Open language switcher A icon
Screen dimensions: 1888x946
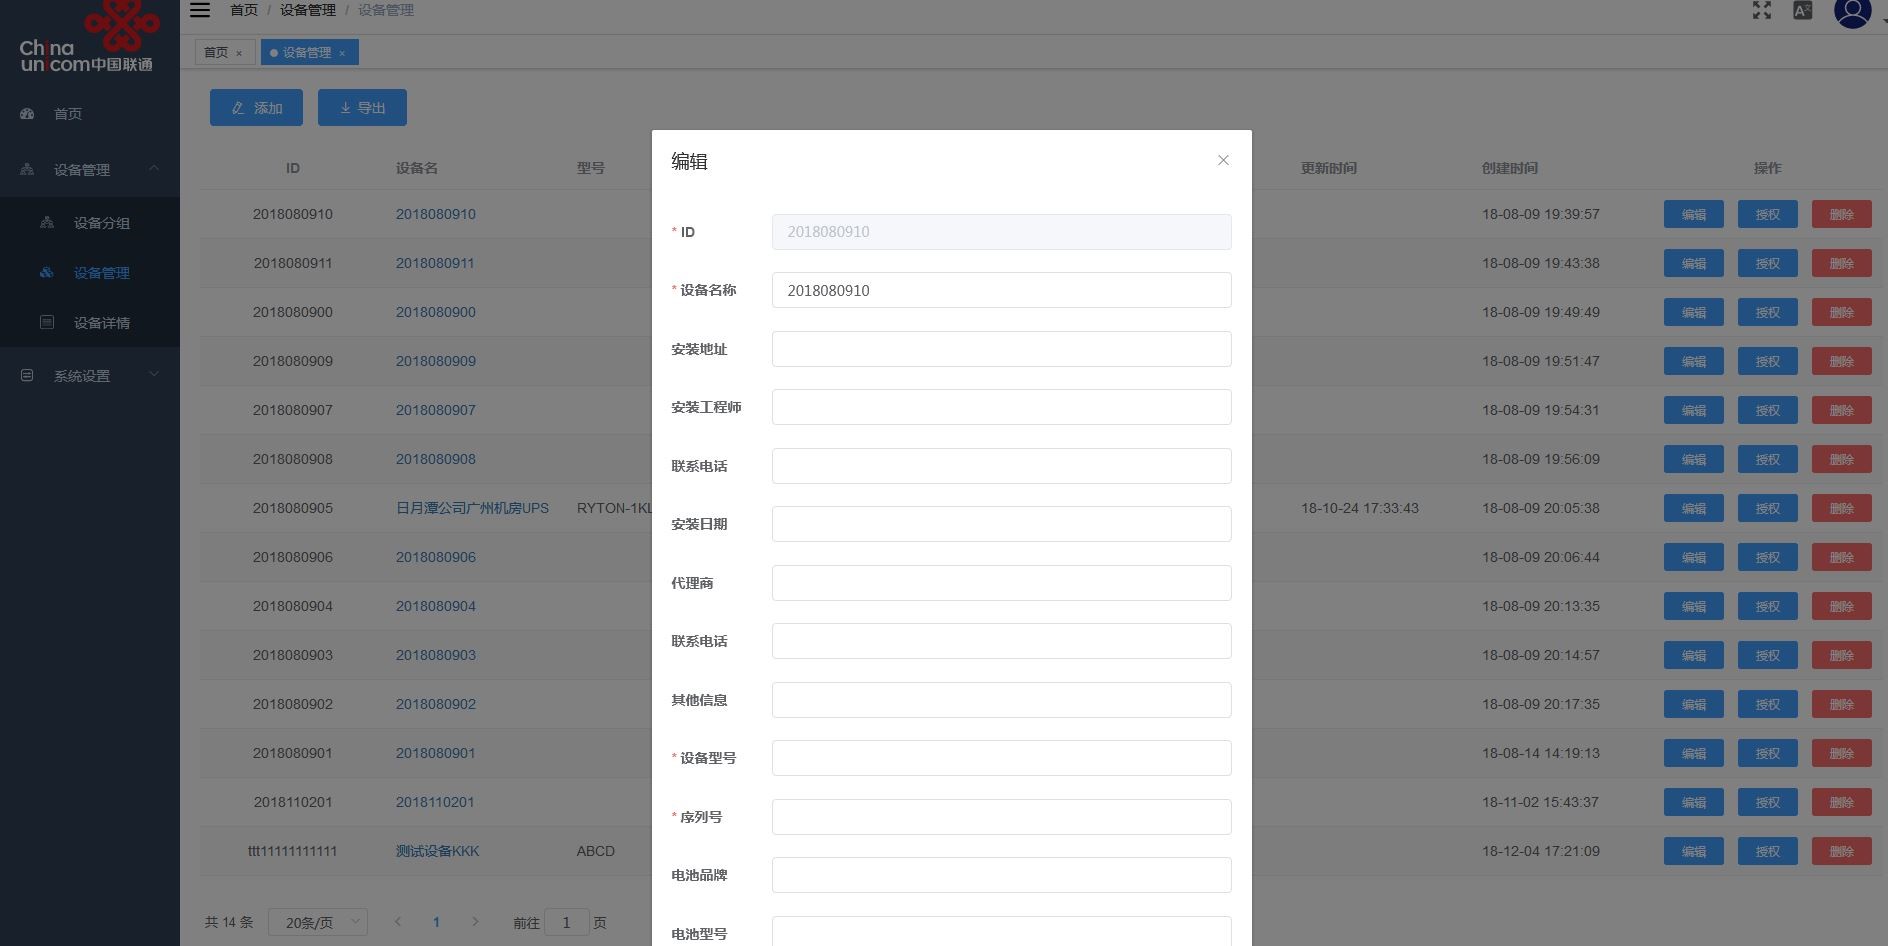click(x=1802, y=11)
